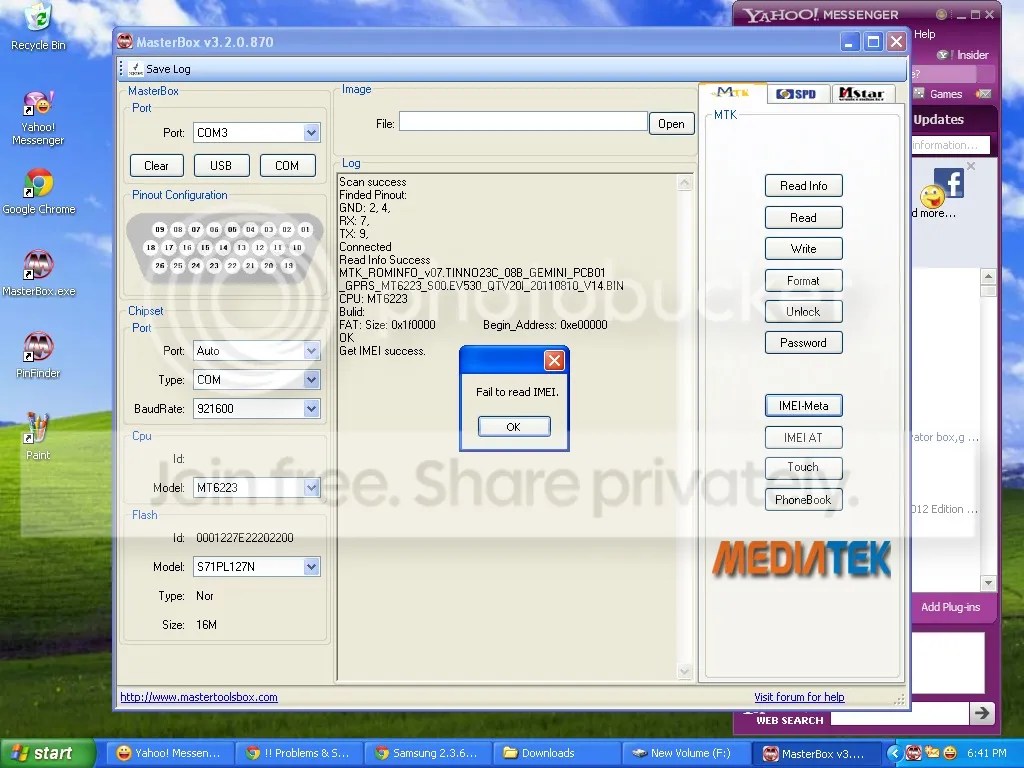Select pin 19 in Pinout Configuration
This screenshot has width=1024, height=768.
tap(288, 266)
